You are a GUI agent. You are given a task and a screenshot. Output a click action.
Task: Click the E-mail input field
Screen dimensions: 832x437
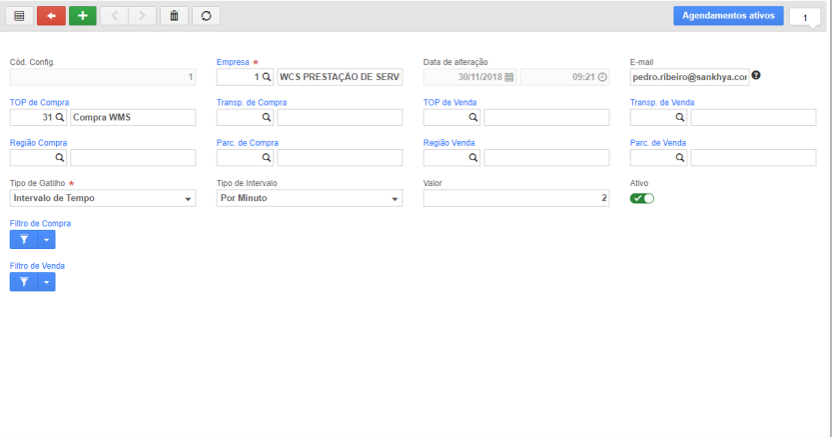(x=690, y=77)
